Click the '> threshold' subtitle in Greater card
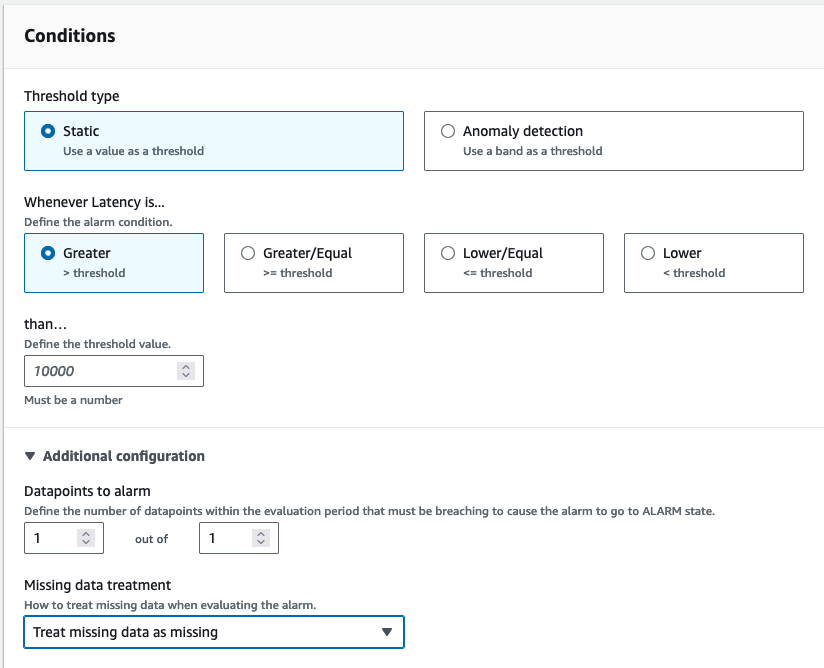 pyautogui.click(x=94, y=273)
